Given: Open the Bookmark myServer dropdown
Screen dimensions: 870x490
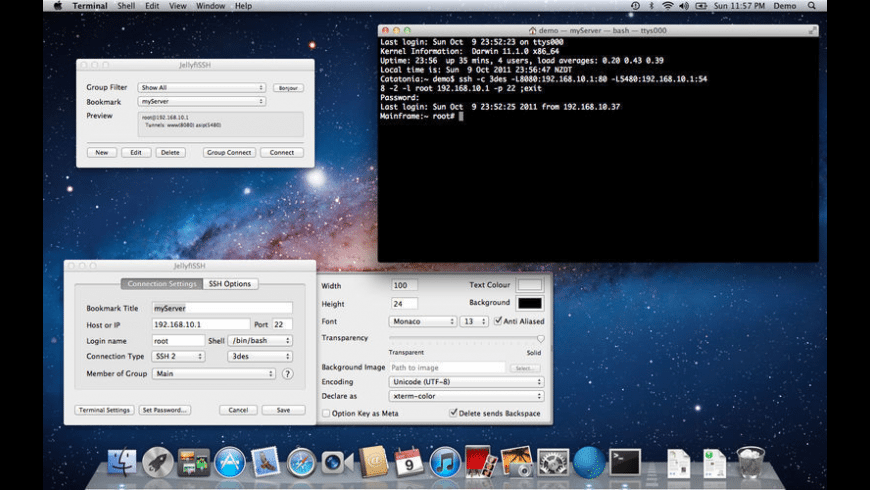Looking at the screenshot, I should pyautogui.click(x=201, y=102).
